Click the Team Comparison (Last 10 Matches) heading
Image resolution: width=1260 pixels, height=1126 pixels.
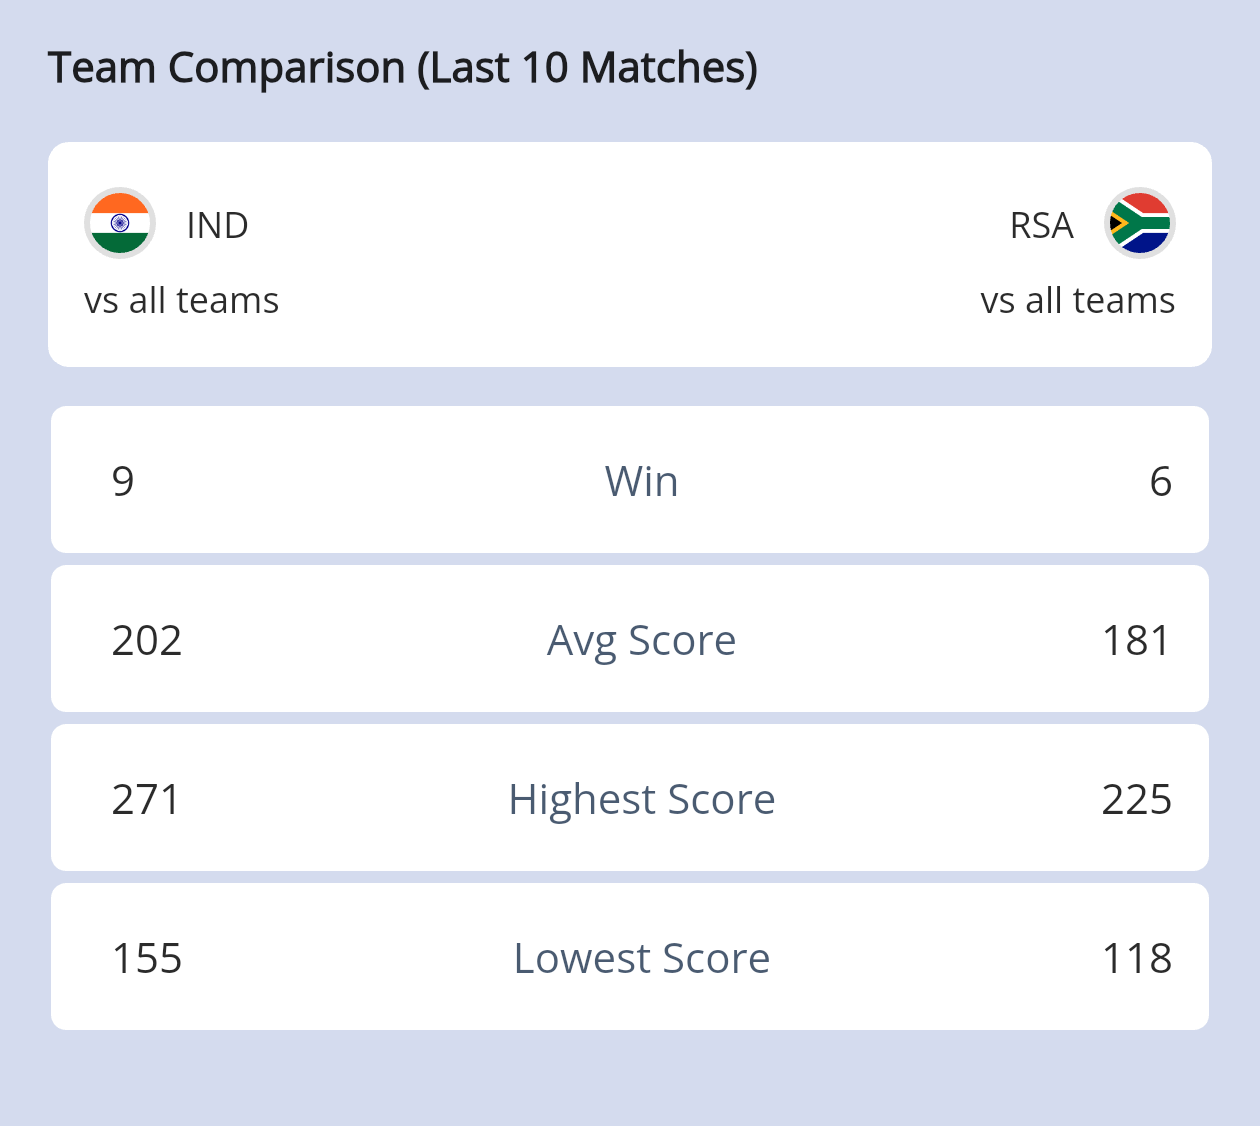[x=403, y=68]
